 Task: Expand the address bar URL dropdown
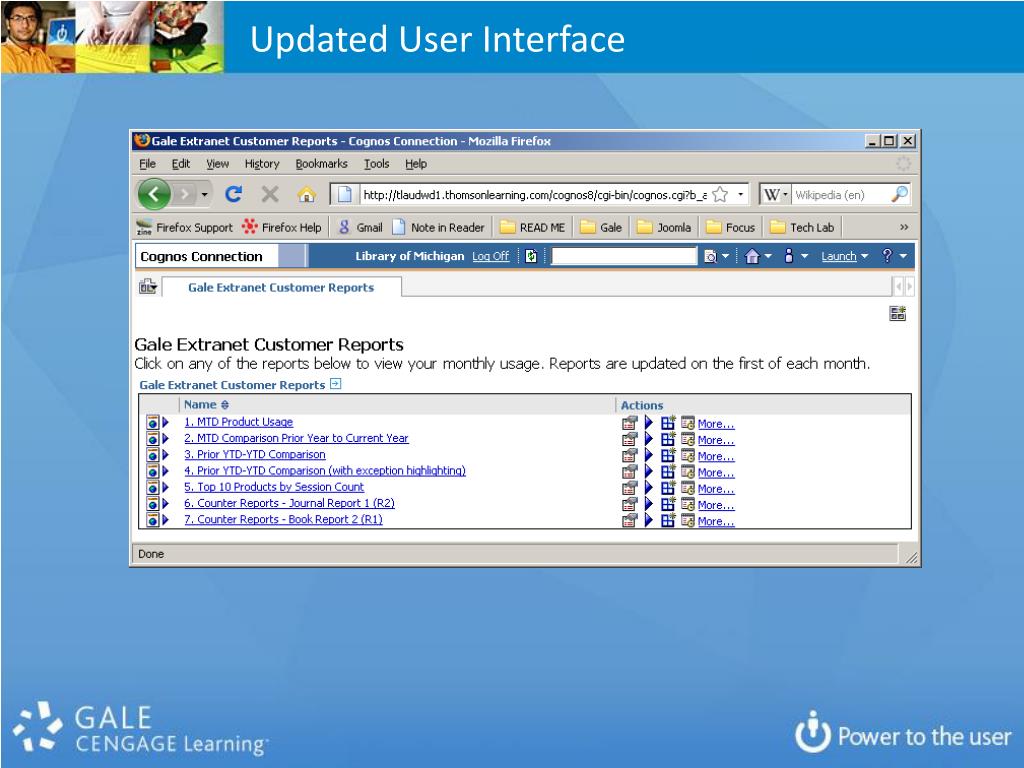[740, 194]
